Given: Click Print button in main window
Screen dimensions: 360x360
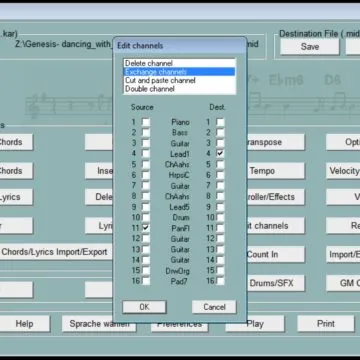Looking at the screenshot, I should point(326,324).
